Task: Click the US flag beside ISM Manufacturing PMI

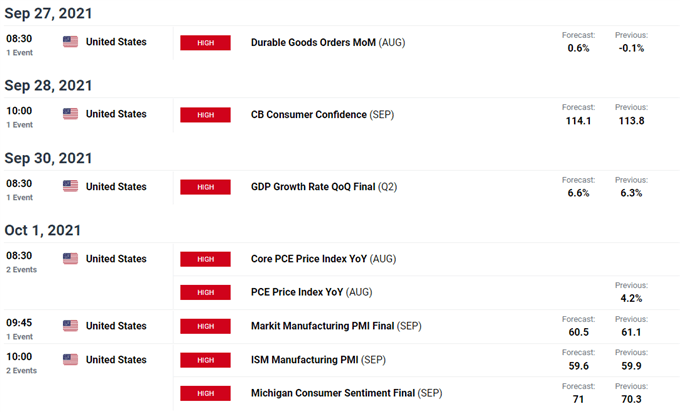Action: [70, 360]
